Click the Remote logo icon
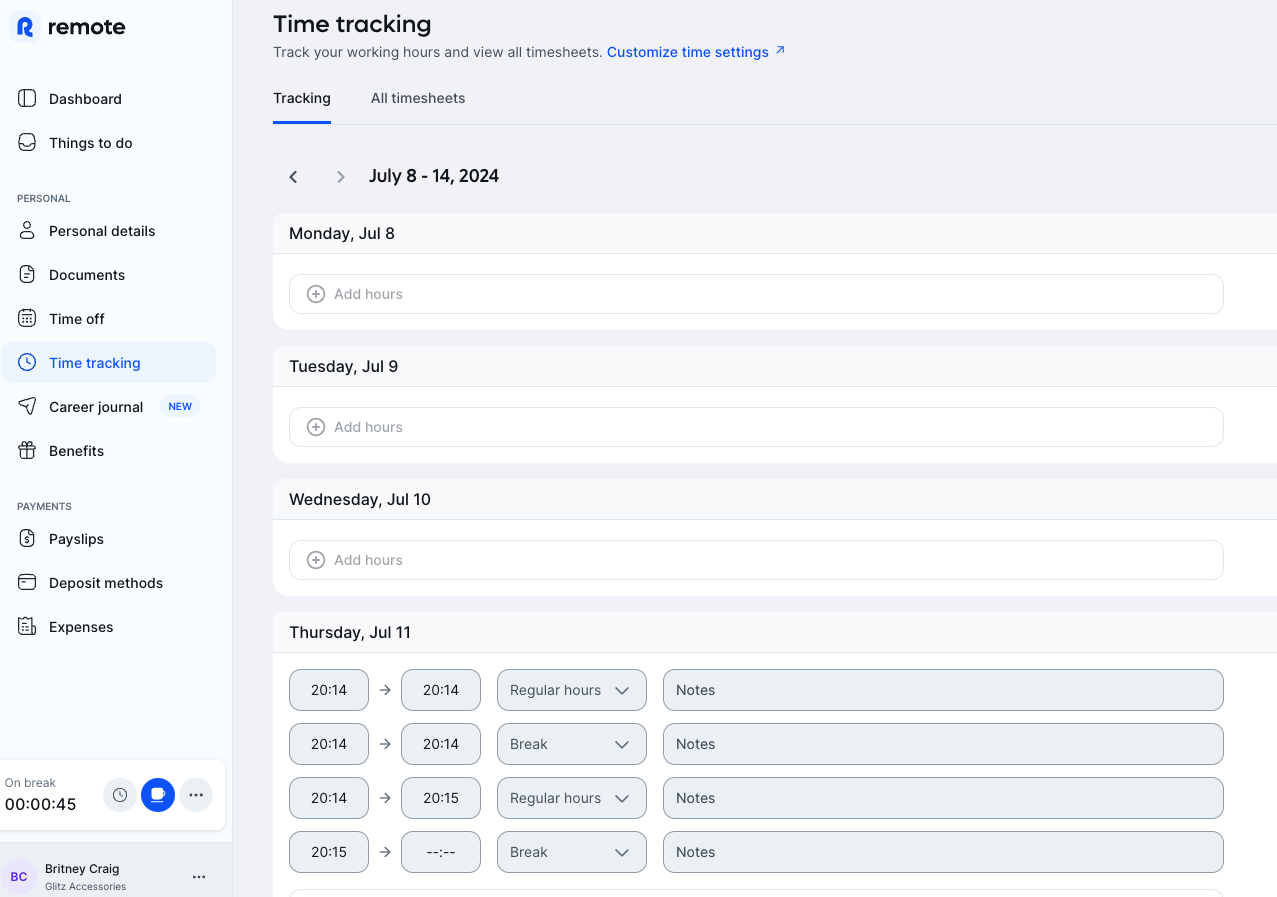The image size is (1277, 897). pos(23,28)
